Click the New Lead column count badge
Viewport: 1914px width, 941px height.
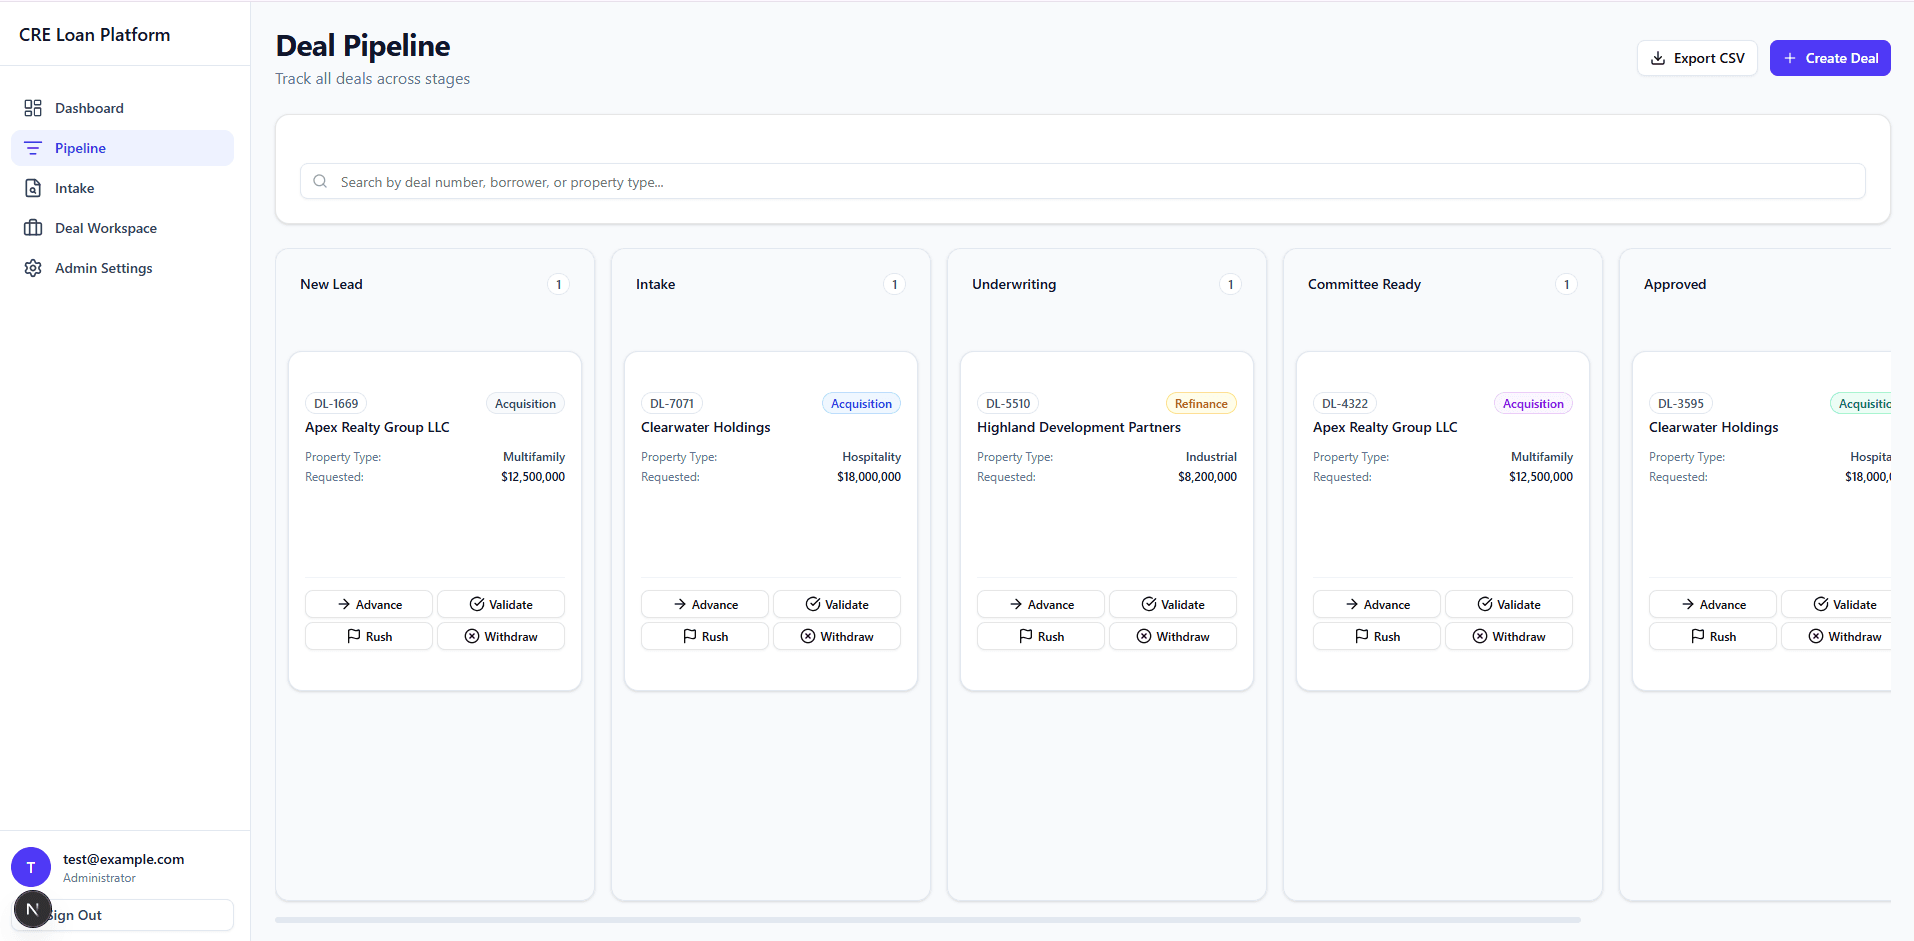click(x=558, y=284)
